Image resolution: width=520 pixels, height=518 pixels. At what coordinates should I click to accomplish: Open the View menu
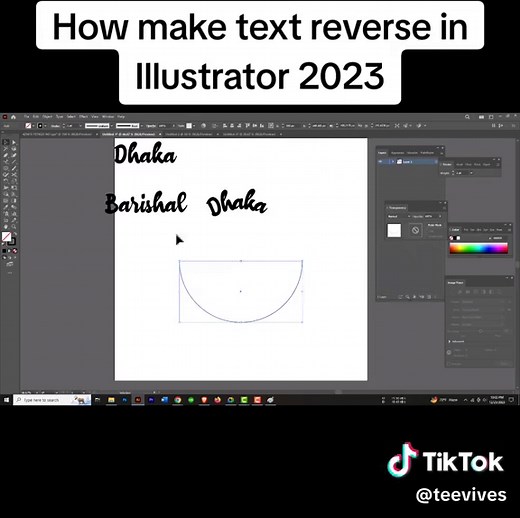tap(95, 117)
